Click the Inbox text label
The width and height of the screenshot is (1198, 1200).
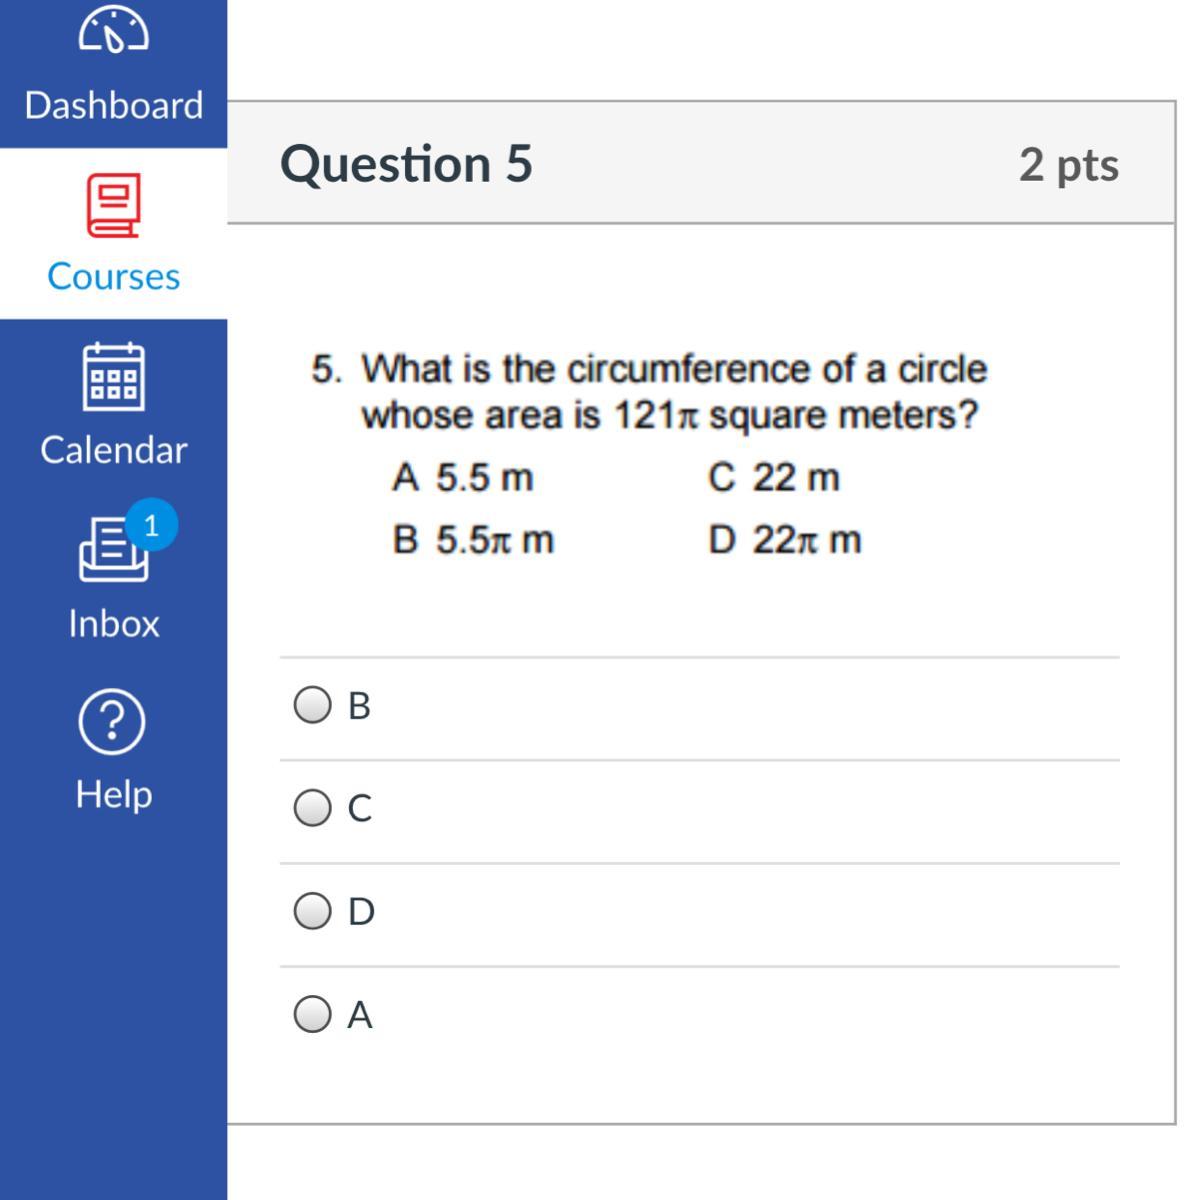(113, 623)
